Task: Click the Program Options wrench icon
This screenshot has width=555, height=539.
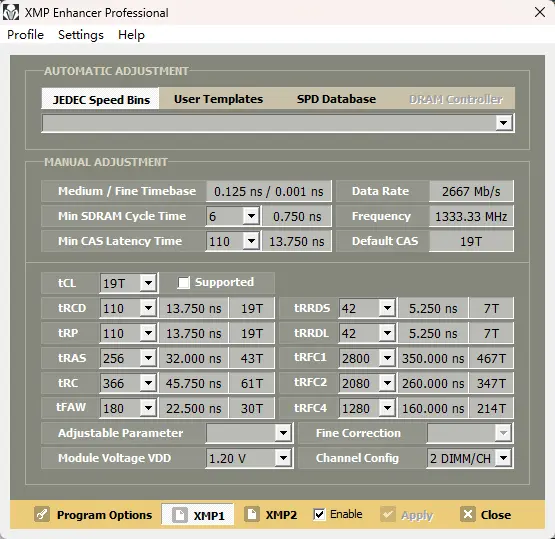Action: pyautogui.click(x=42, y=514)
